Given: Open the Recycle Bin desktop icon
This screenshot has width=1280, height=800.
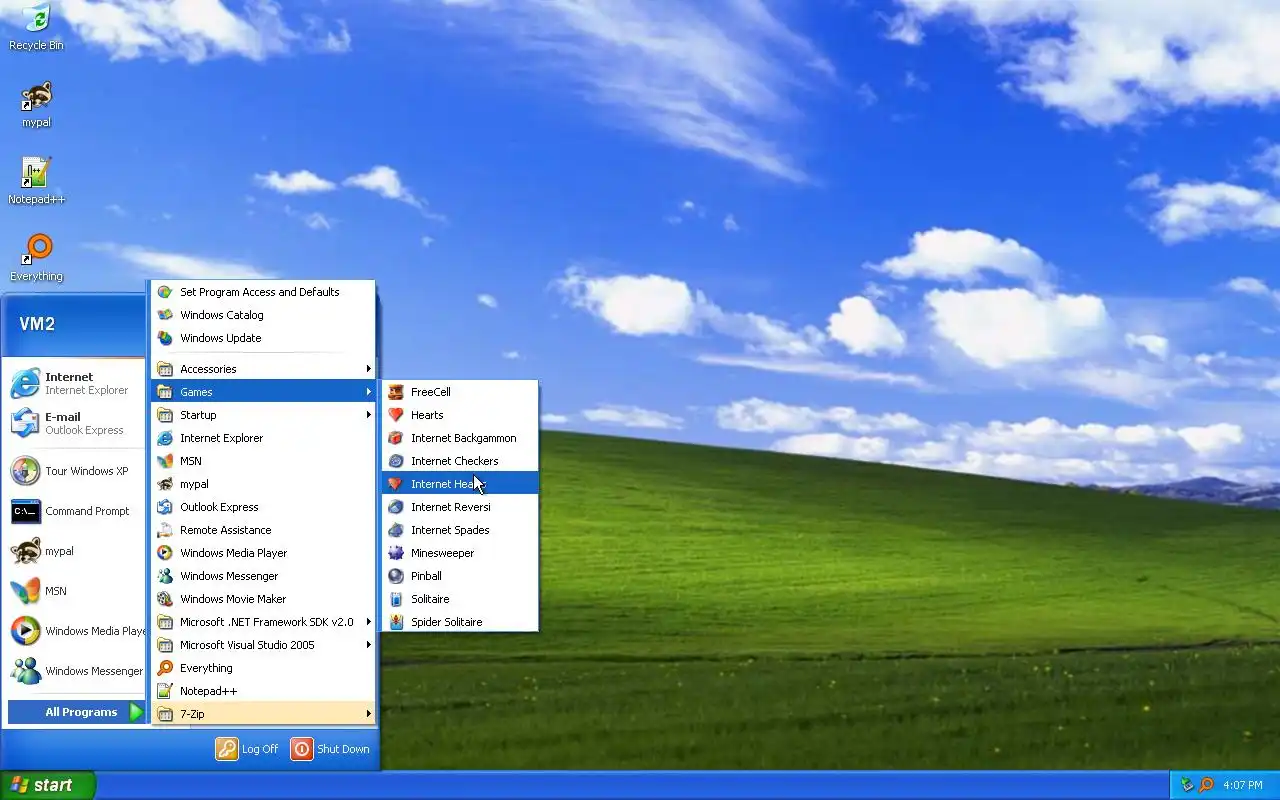Looking at the screenshot, I should coord(36,27).
